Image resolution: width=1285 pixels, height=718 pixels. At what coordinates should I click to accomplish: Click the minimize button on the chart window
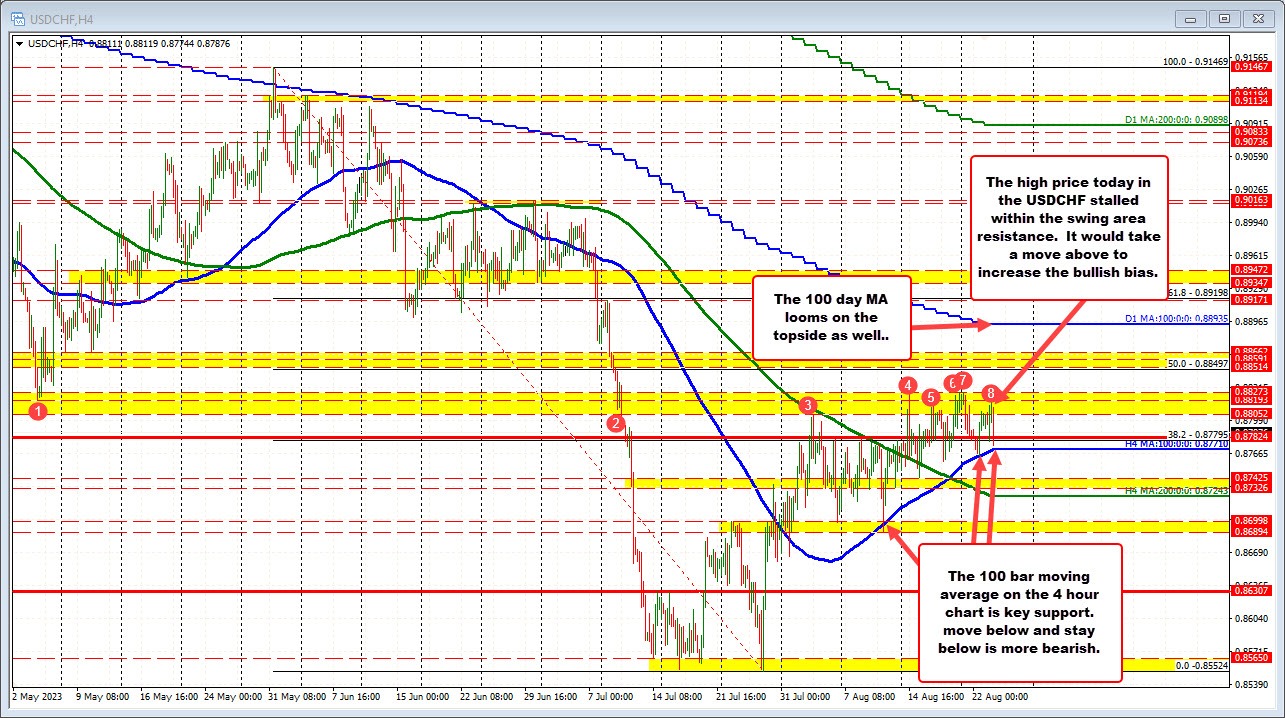coord(1190,18)
